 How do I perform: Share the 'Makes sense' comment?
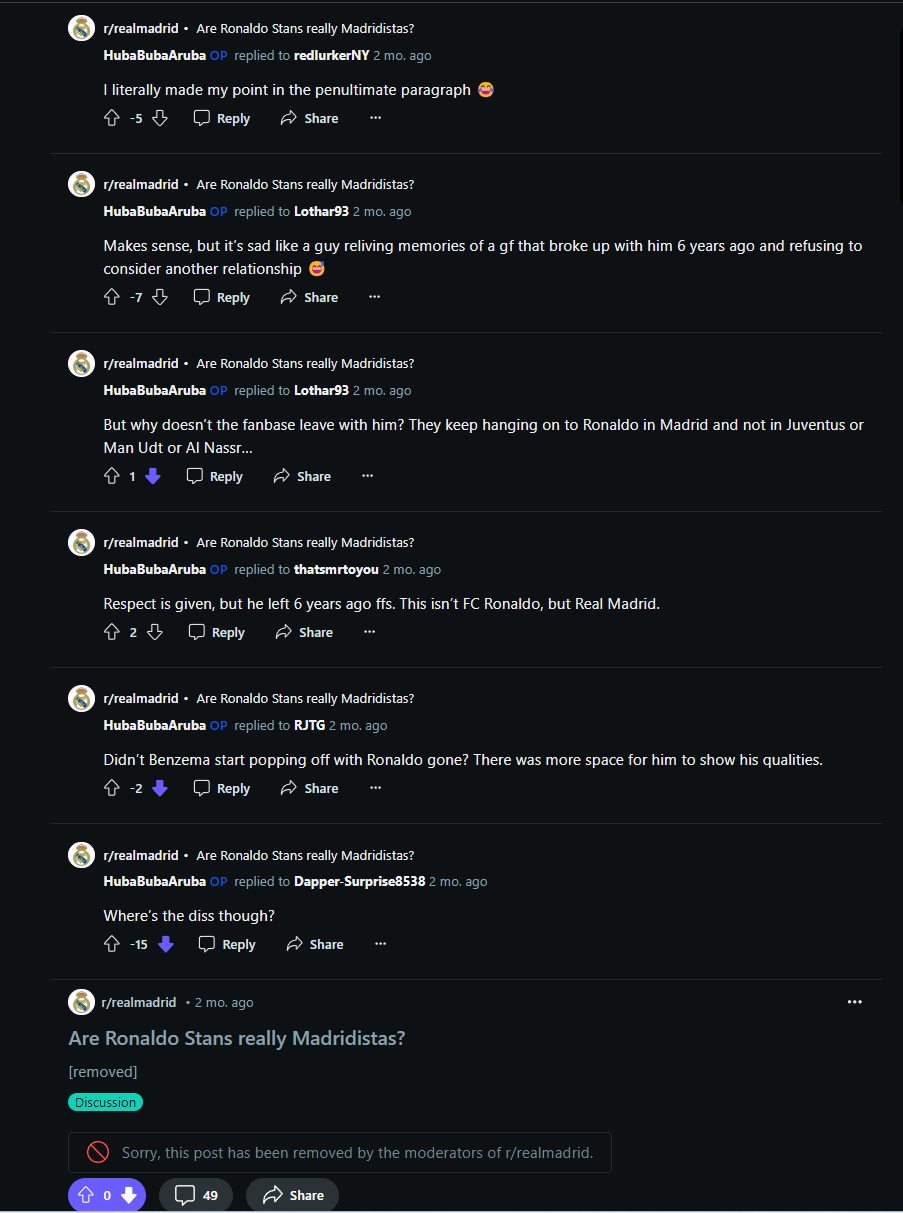pos(309,298)
